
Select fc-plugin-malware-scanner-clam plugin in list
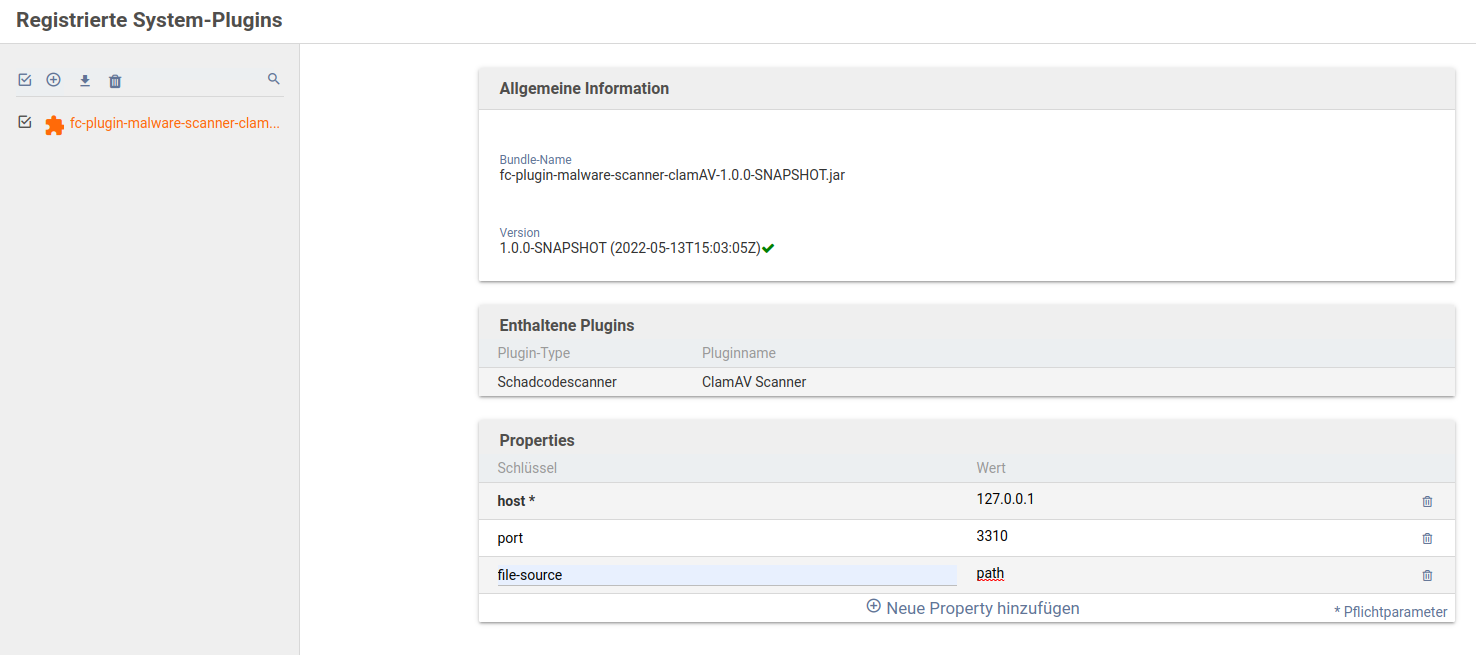174,124
